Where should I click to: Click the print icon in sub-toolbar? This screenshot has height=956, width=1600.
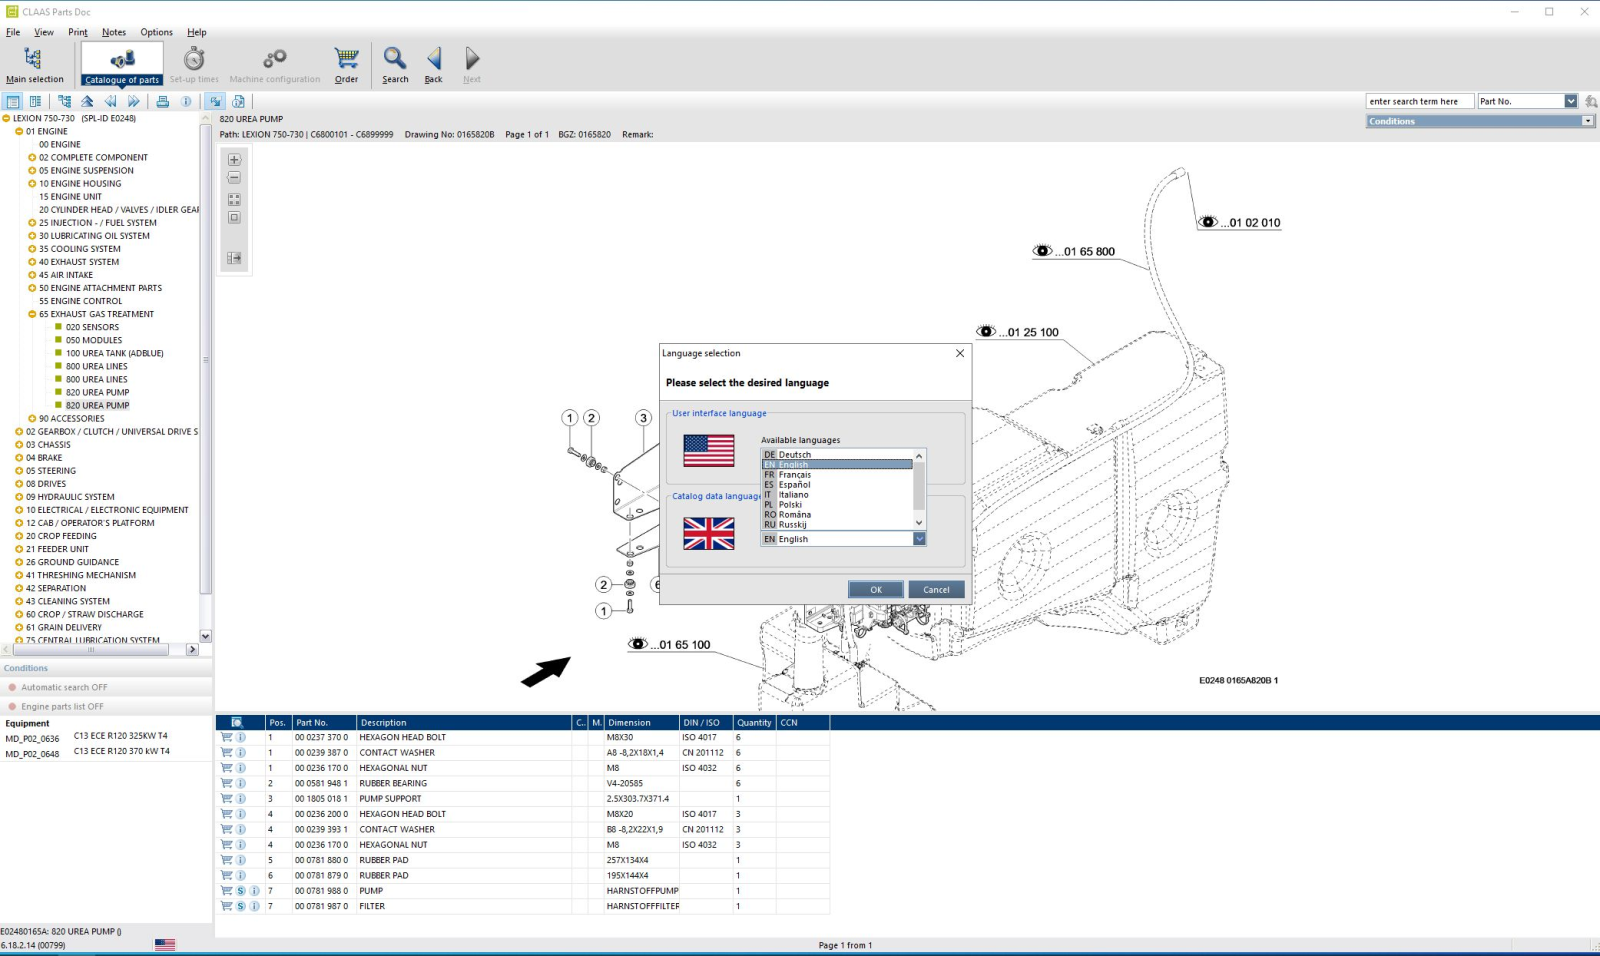(x=162, y=101)
